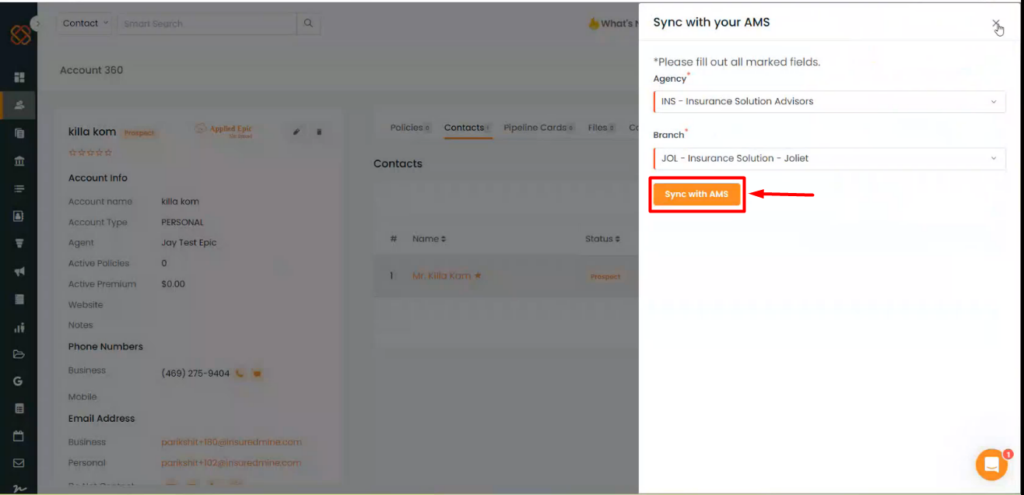Open the envelope mail icon in sidebar
Viewport: 1024px width, 495px height.
click(x=19, y=463)
